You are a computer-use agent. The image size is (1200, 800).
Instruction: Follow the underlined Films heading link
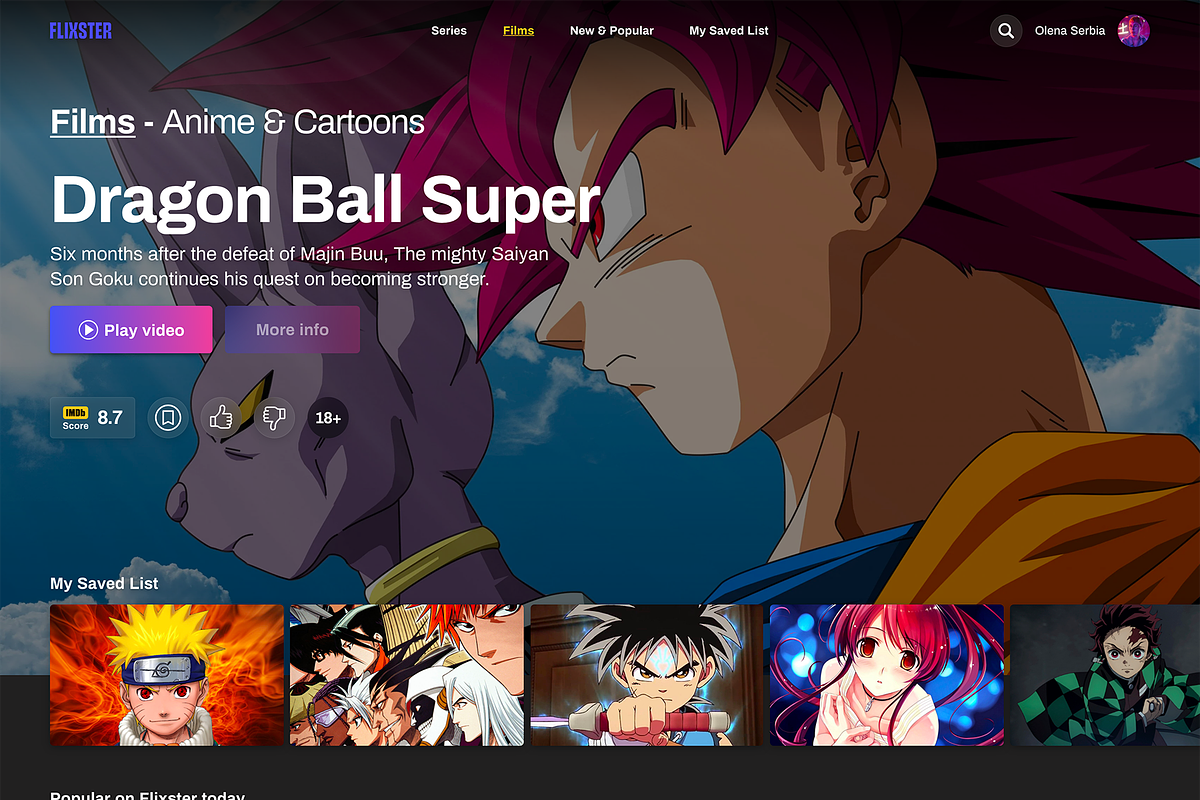(92, 122)
